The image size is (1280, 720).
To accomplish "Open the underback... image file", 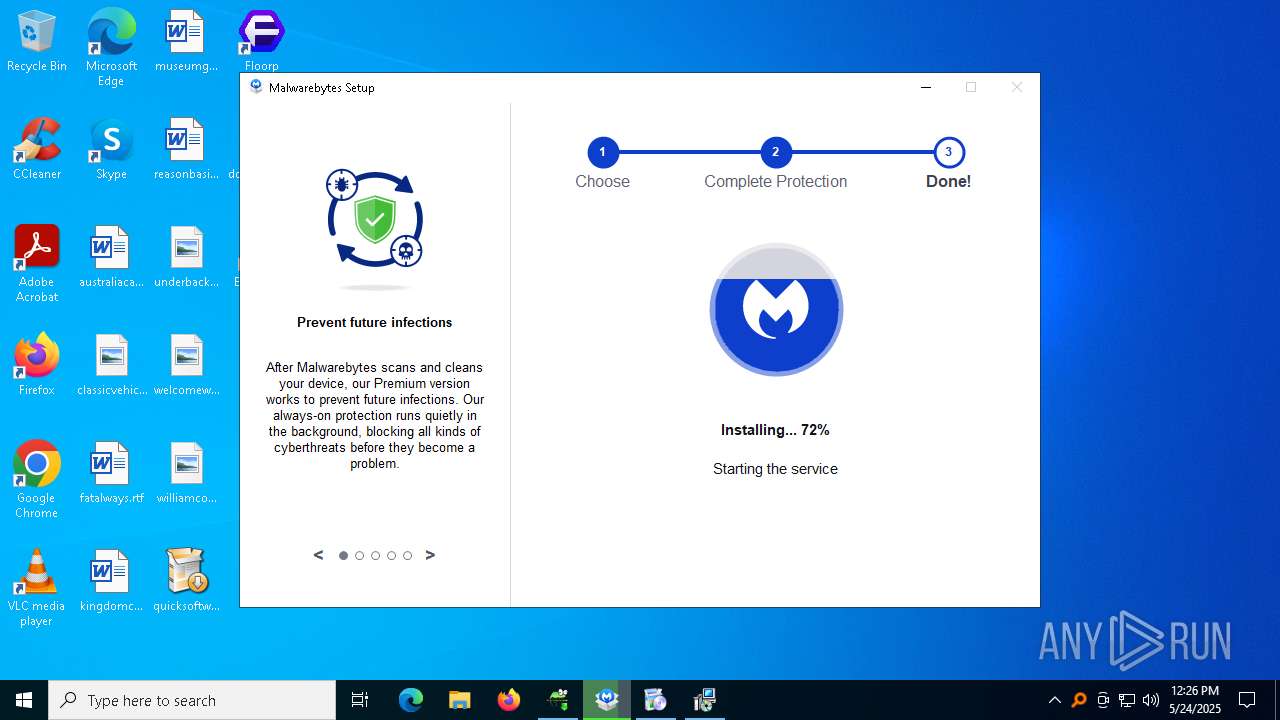I will [186, 257].
